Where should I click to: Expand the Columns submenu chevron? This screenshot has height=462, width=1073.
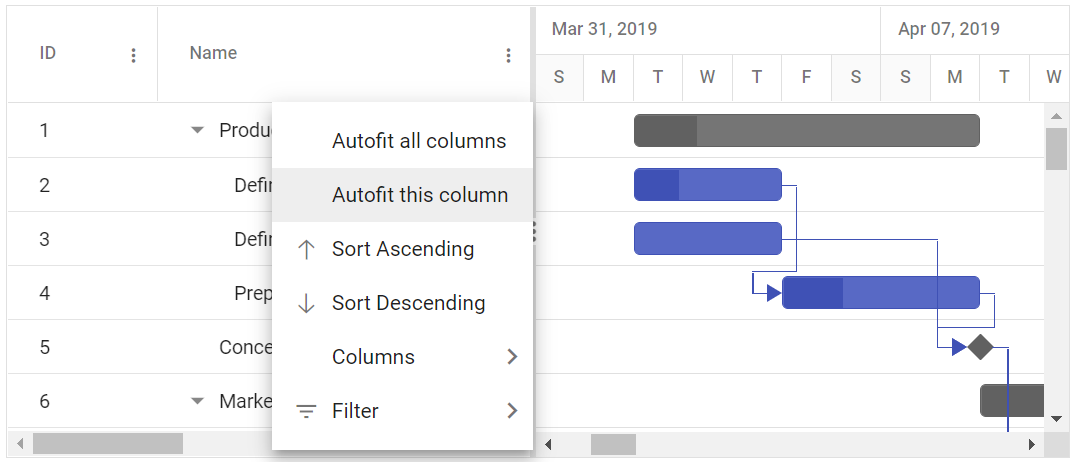pos(512,357)
